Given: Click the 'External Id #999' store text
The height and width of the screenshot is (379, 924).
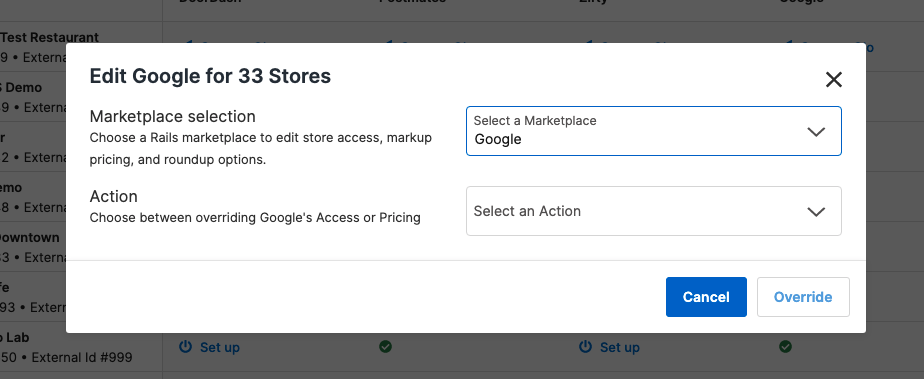Looking at the screenshot, I should pos(82,357).
